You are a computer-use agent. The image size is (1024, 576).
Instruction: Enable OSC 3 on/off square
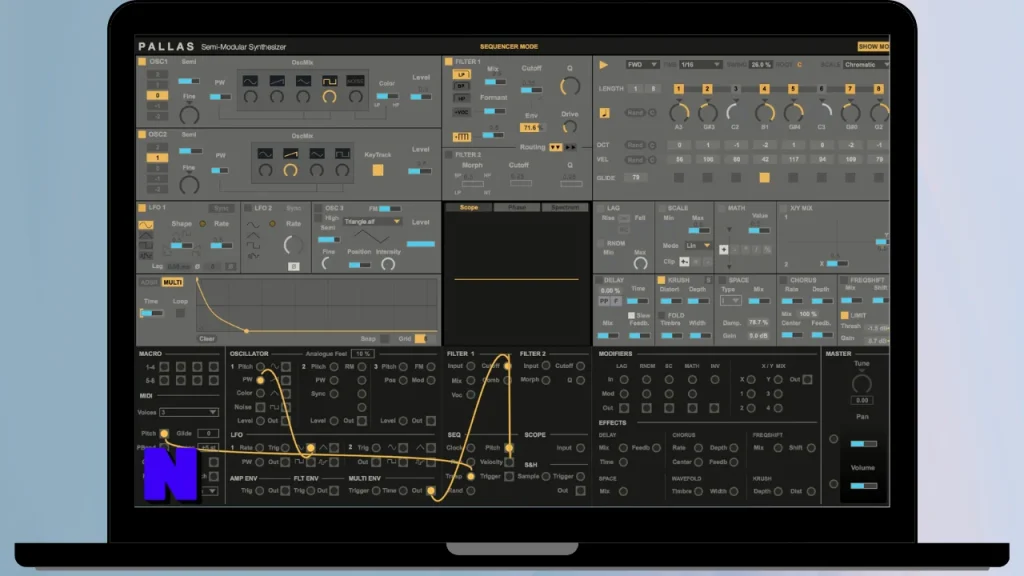(x=318, y=208)
